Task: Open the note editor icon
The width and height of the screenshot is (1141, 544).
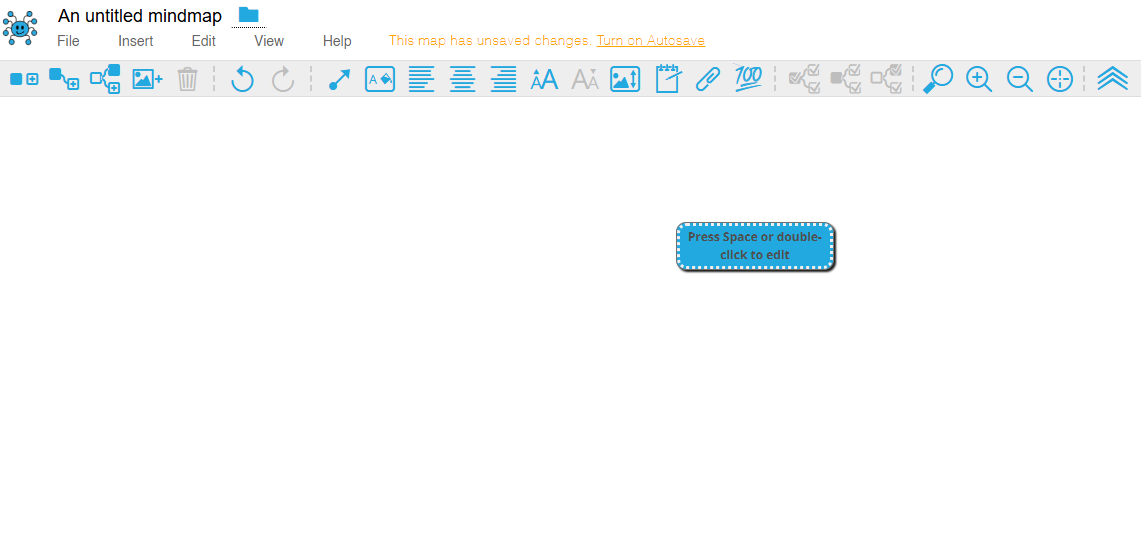Action: click(667, 79)
